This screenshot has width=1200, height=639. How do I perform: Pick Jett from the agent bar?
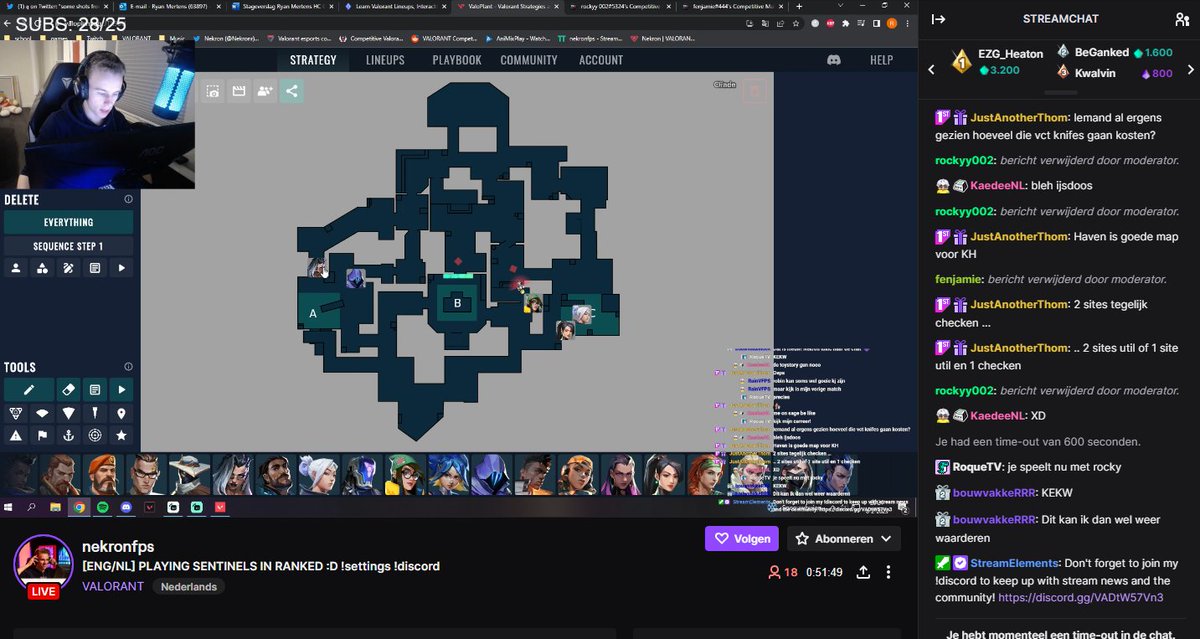tap(318, 475)
